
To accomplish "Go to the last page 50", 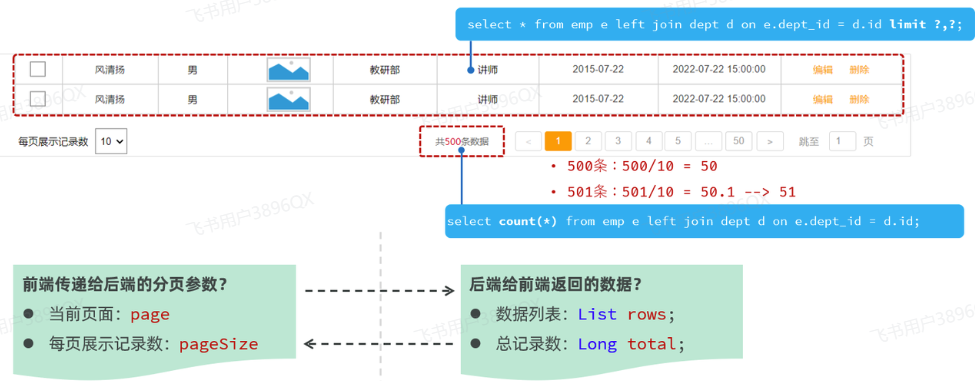I will pos(739,141).
